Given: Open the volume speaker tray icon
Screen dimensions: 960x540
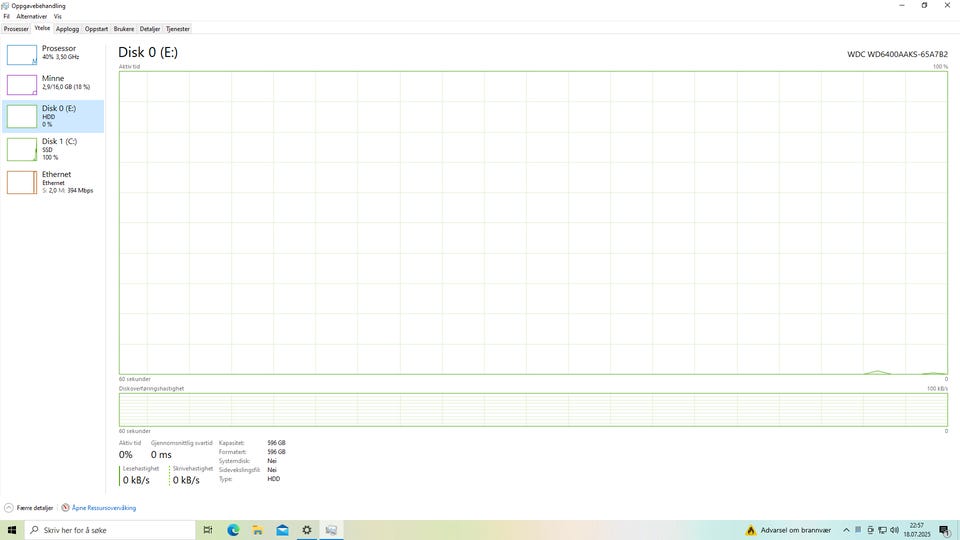Looking at the screenshot, I should click(894, 530).
